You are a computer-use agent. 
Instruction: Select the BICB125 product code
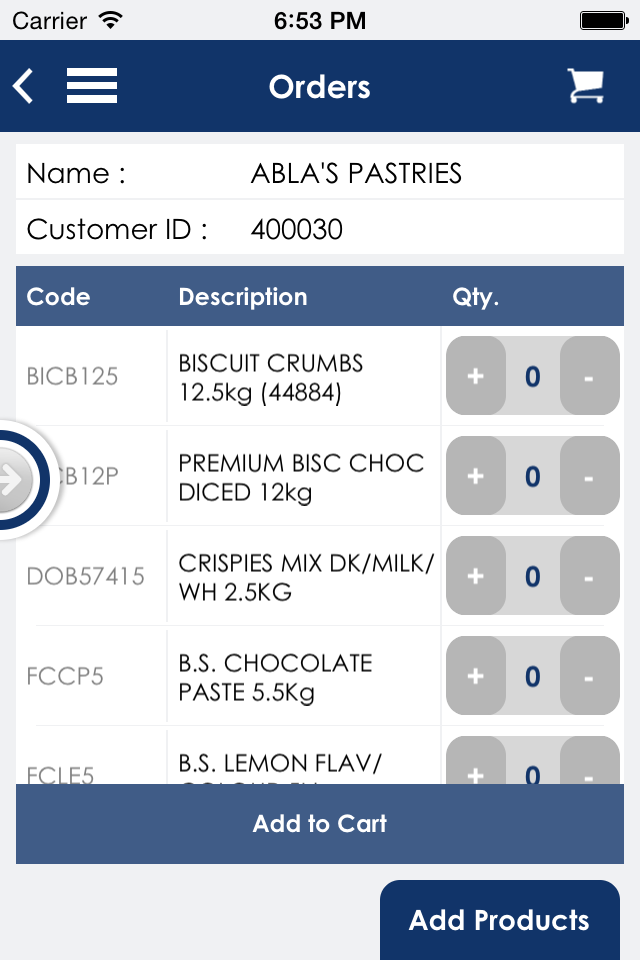coord(72,376)
